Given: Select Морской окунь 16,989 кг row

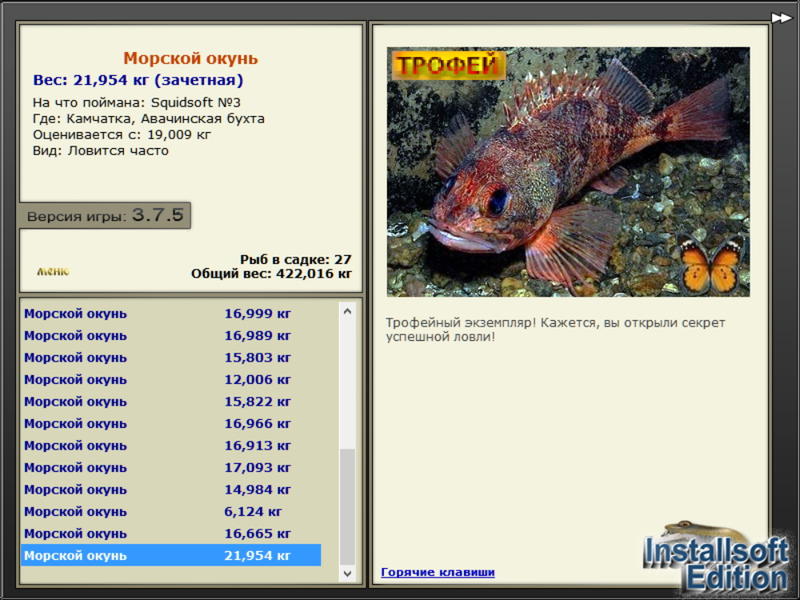Looking at the screenshot, I should click(171, 335).
